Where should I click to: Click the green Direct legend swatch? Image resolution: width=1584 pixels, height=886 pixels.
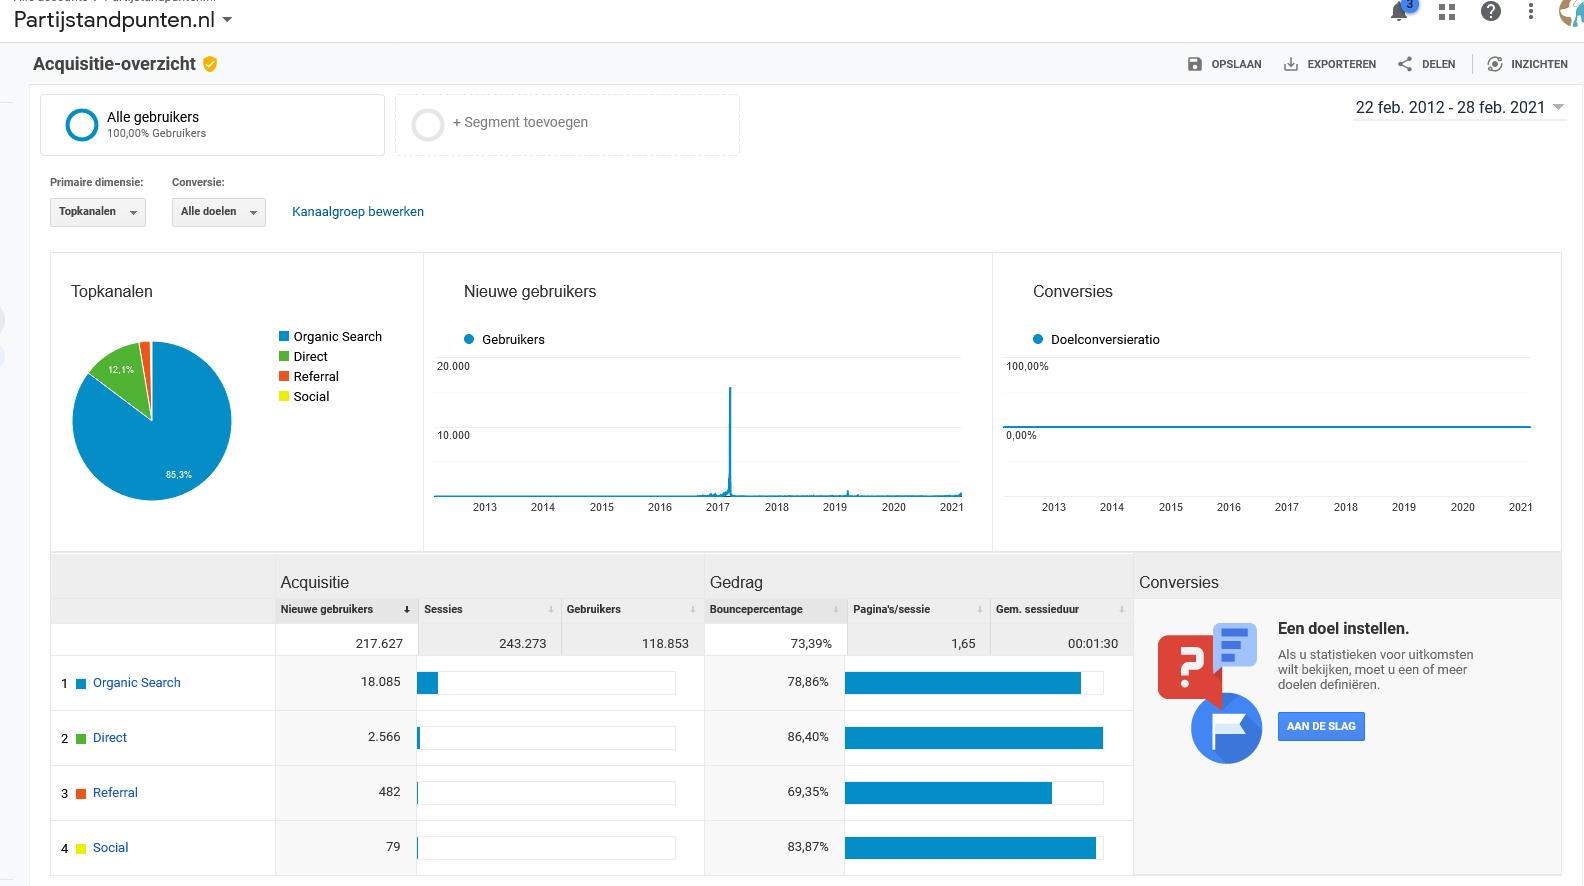point(284,356)
